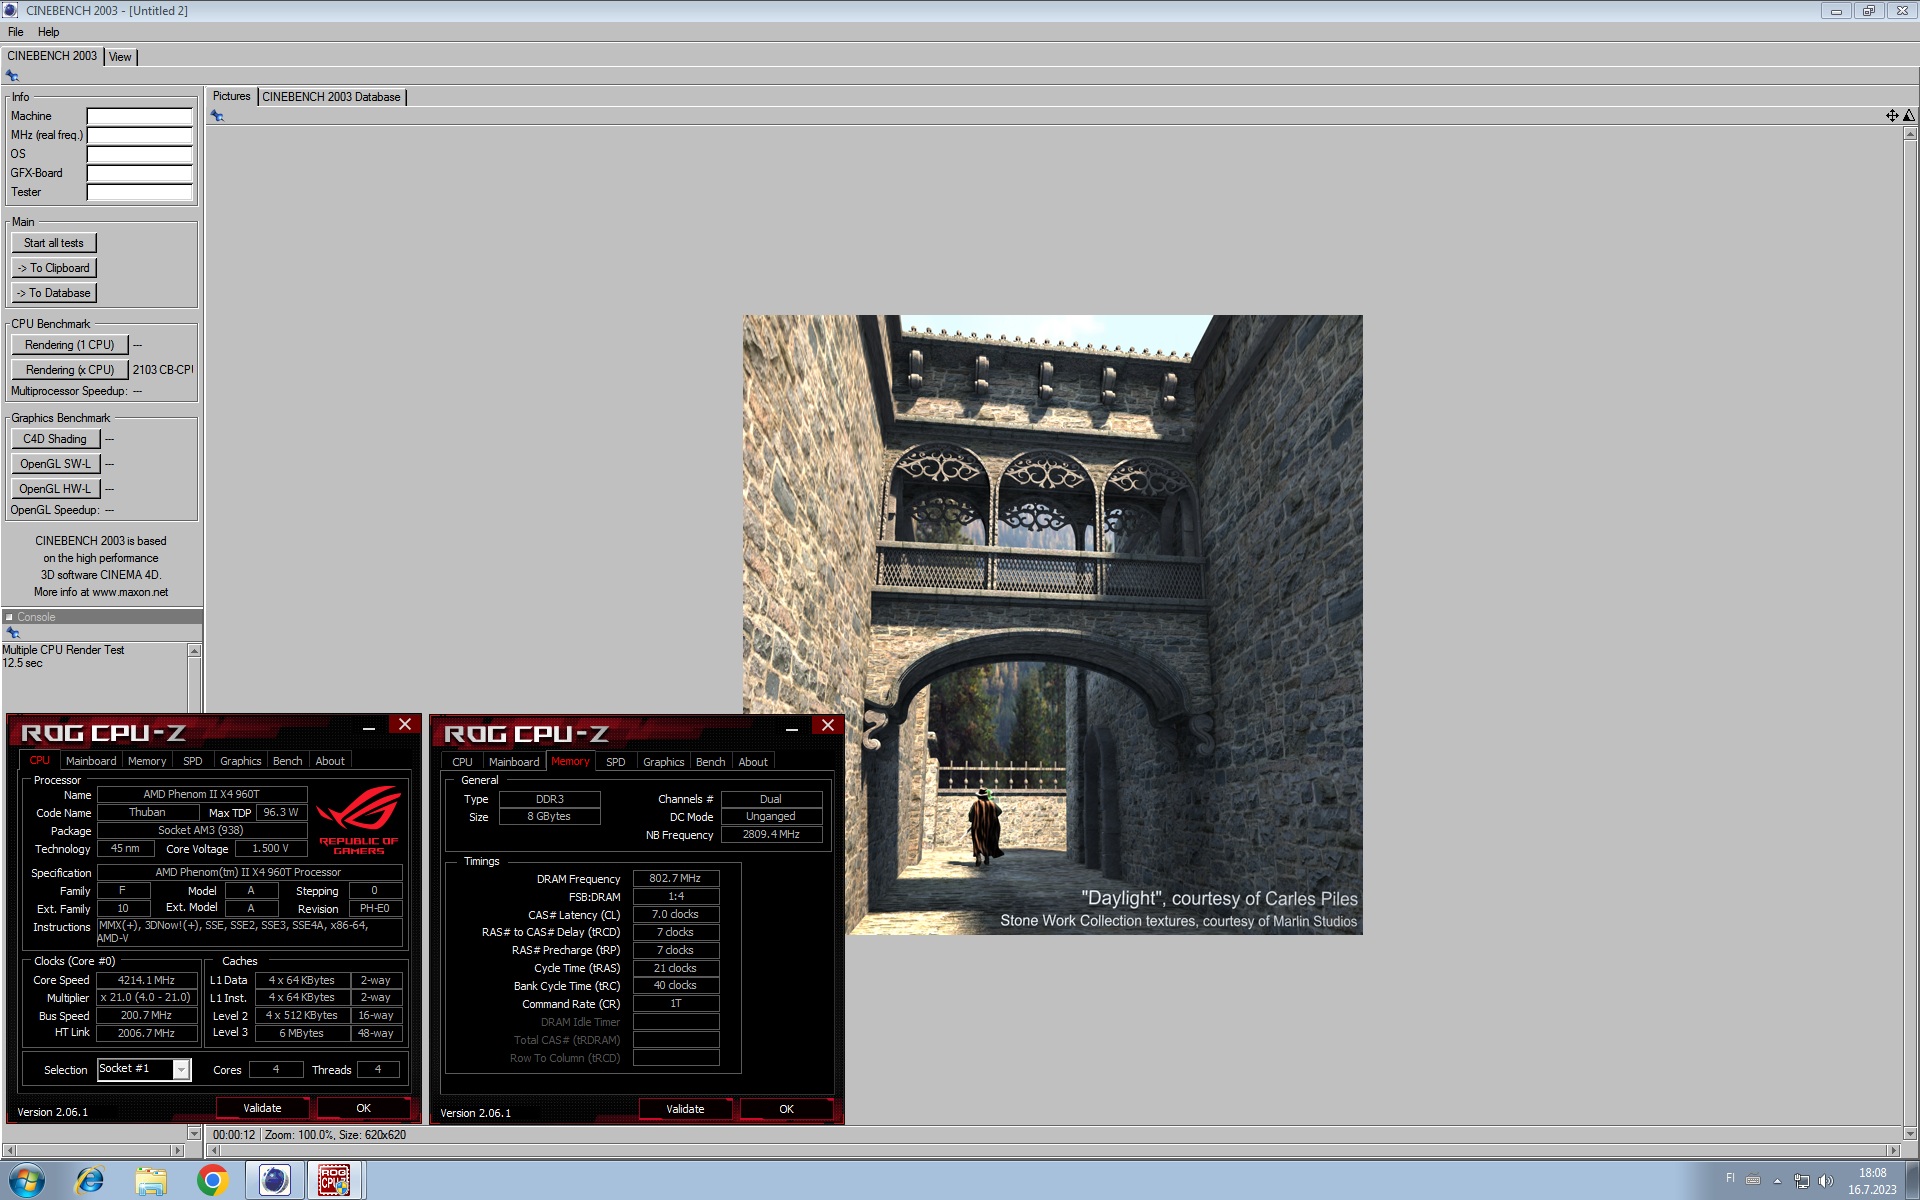1920x1200 pixels.
Task: Minimize the CPU-Z window showing the Memory tab
Action: (x=792, y=728)
